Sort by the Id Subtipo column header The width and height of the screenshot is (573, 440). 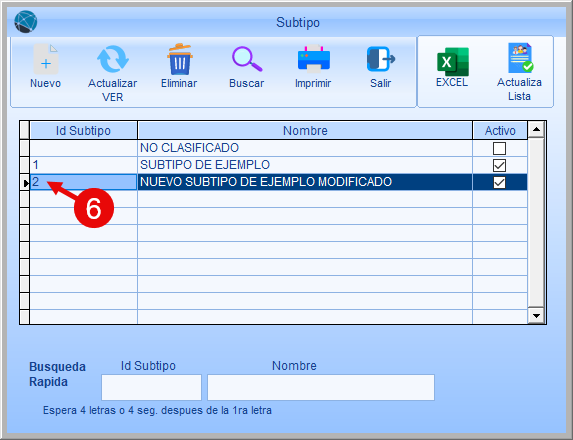coord(83,130)
